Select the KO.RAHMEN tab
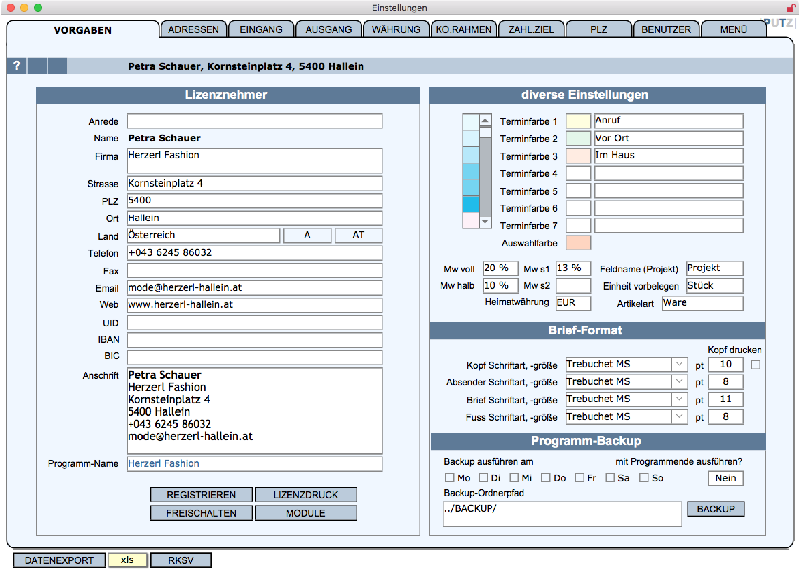This screenshot has width=800, height=572. 464,30
